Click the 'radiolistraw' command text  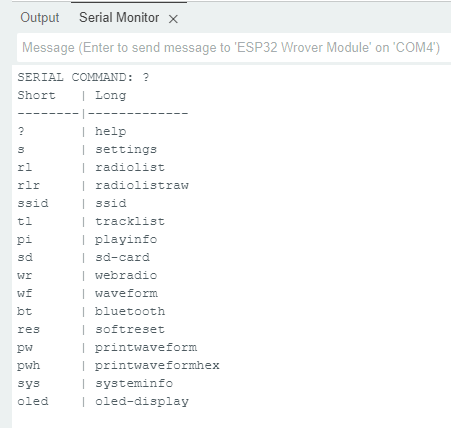[142, 185]
